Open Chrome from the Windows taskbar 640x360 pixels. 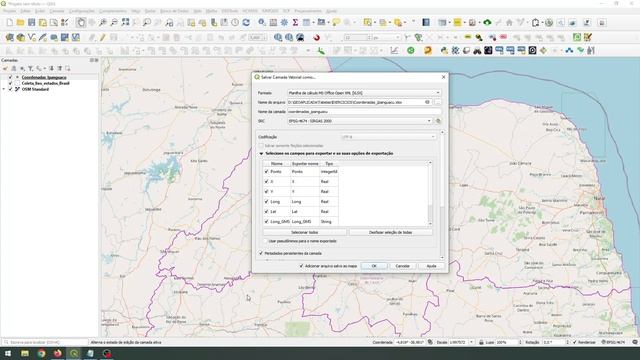click(41, 353)
